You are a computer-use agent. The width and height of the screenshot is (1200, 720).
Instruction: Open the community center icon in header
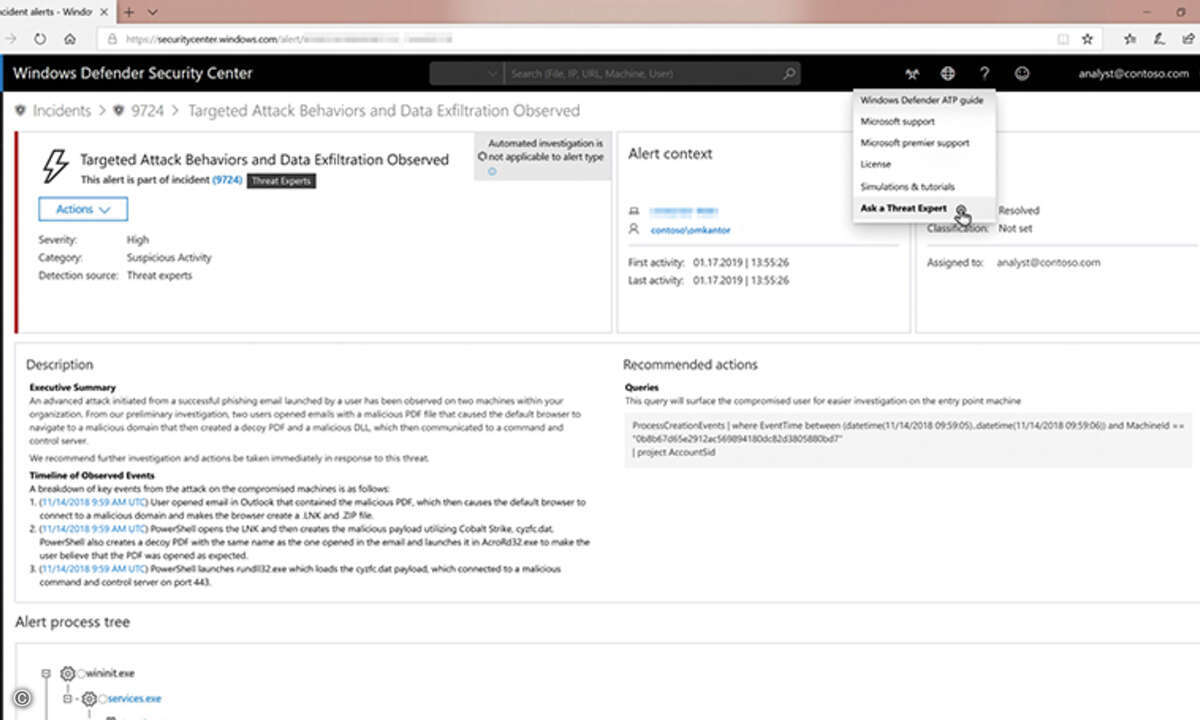(x=911, y=73)
